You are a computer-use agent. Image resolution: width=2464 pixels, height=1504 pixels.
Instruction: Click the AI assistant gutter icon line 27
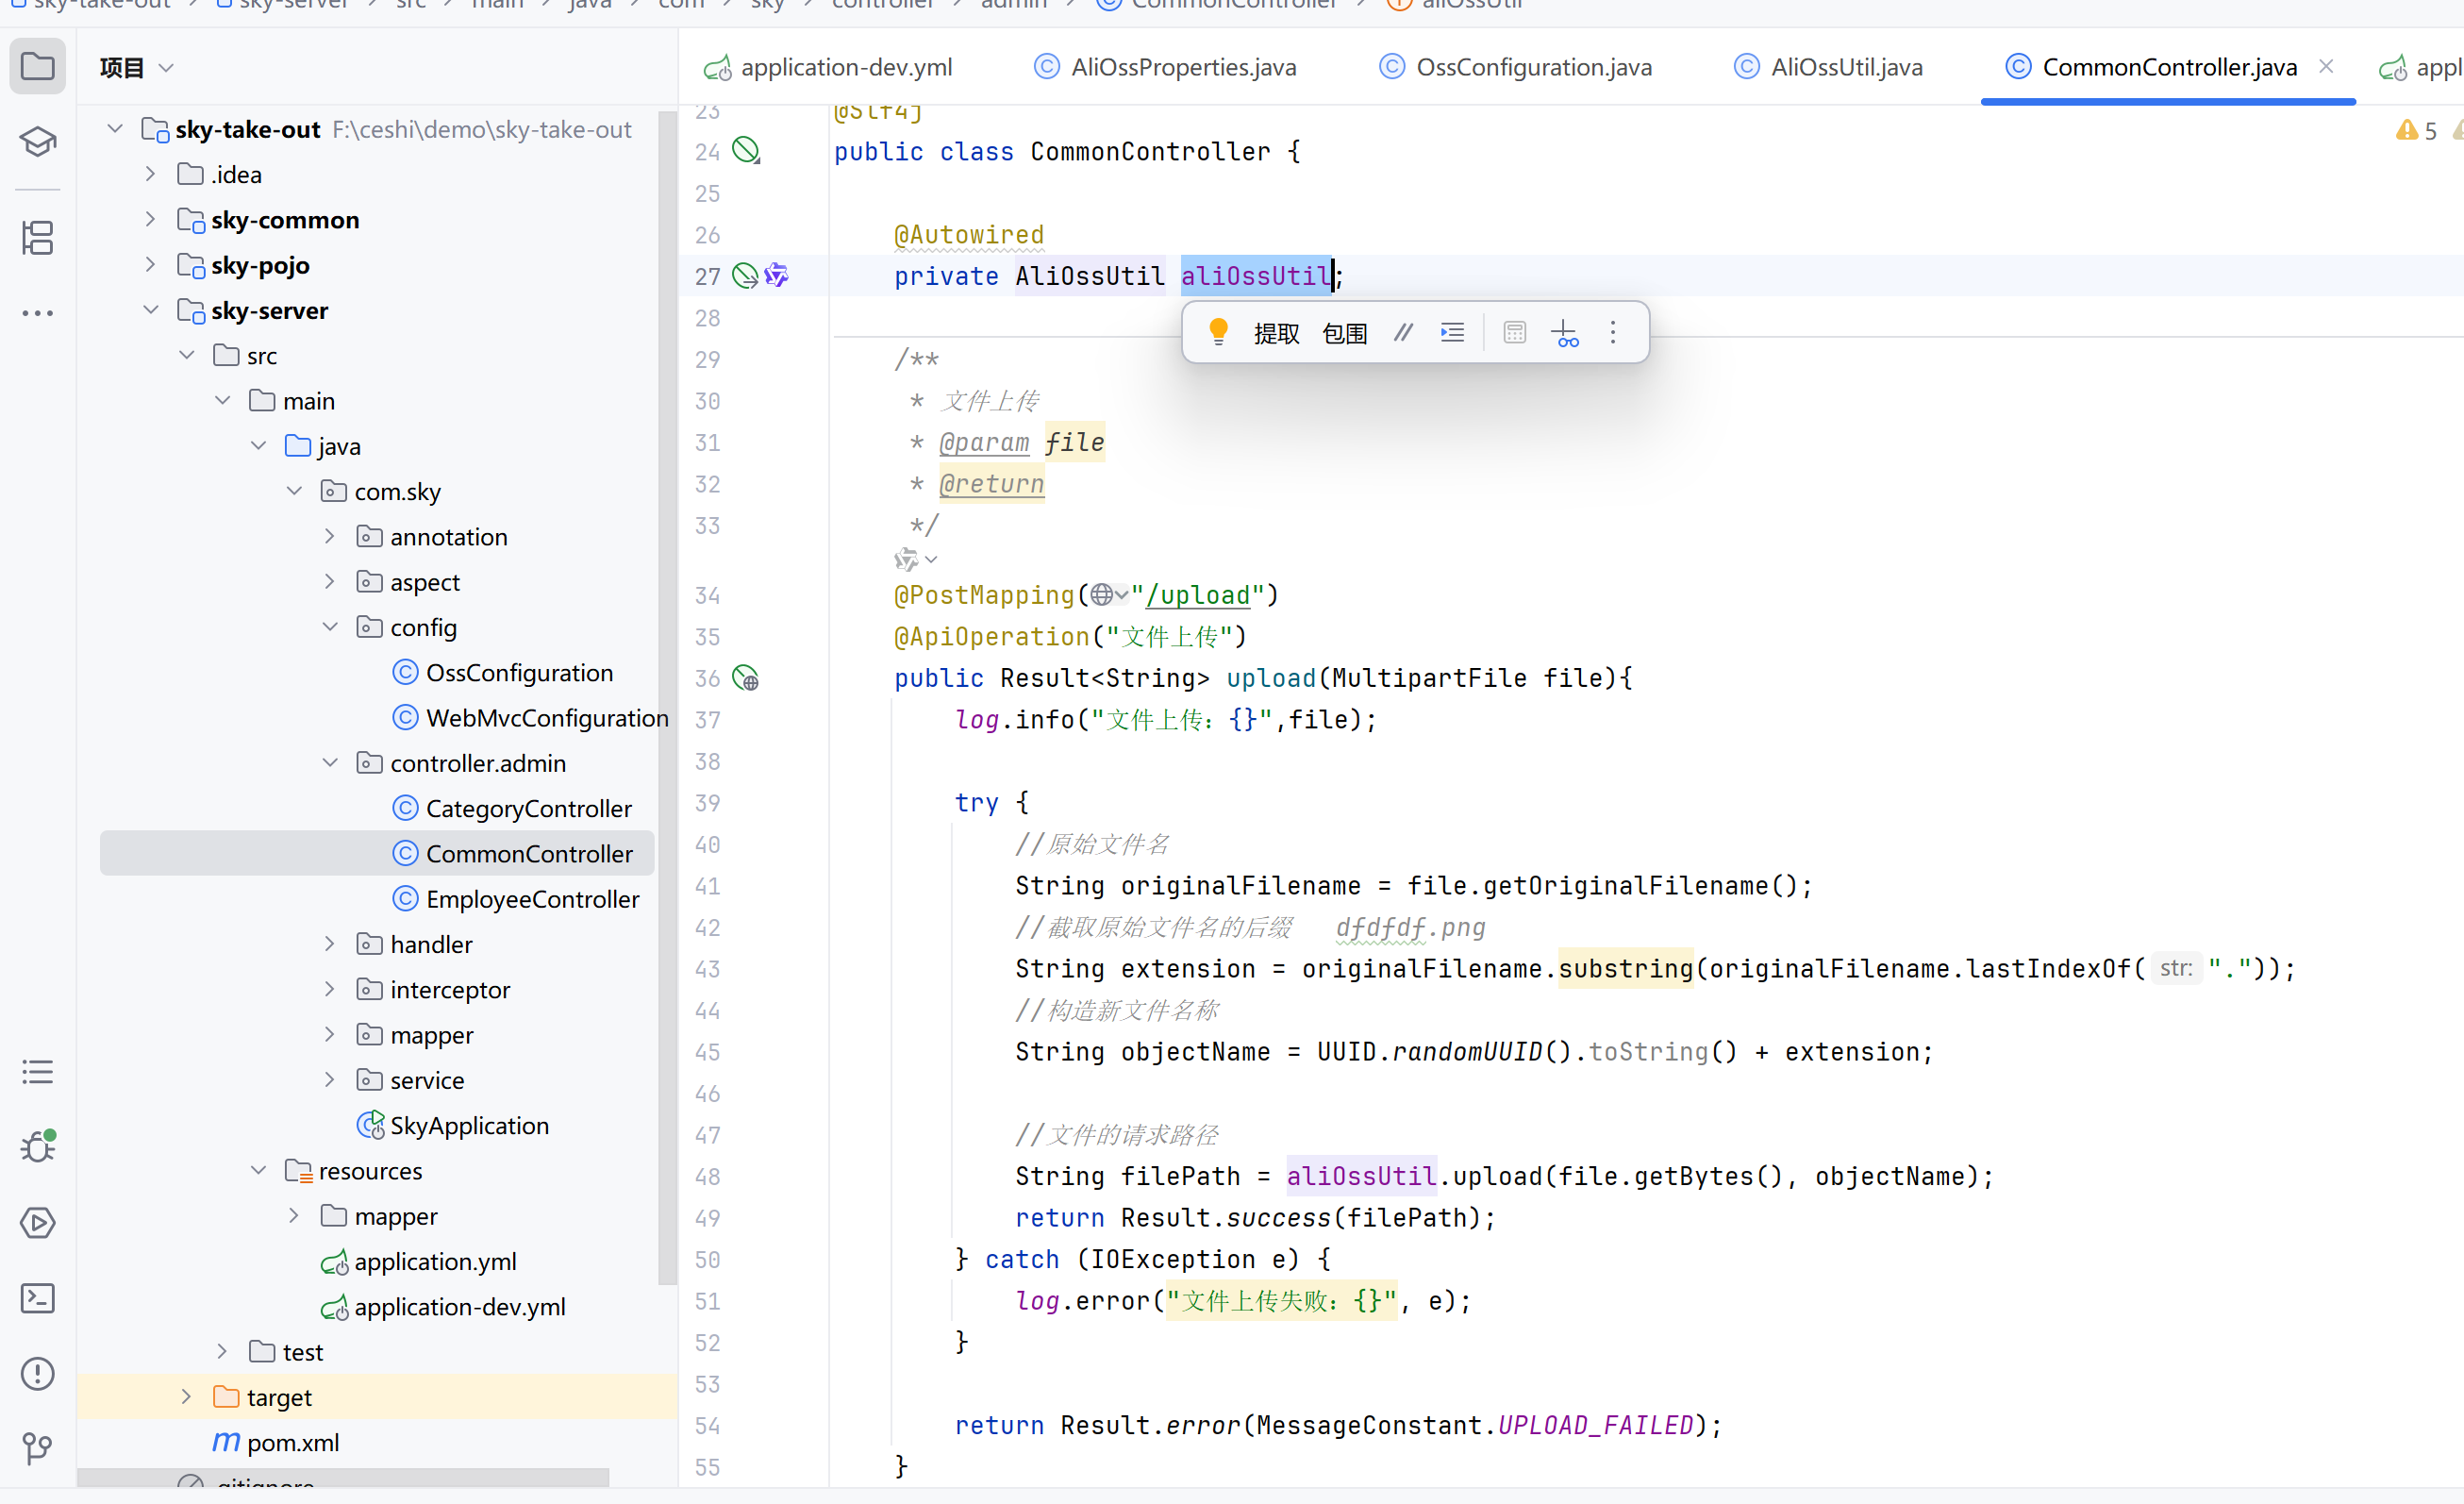coord(776,275)
